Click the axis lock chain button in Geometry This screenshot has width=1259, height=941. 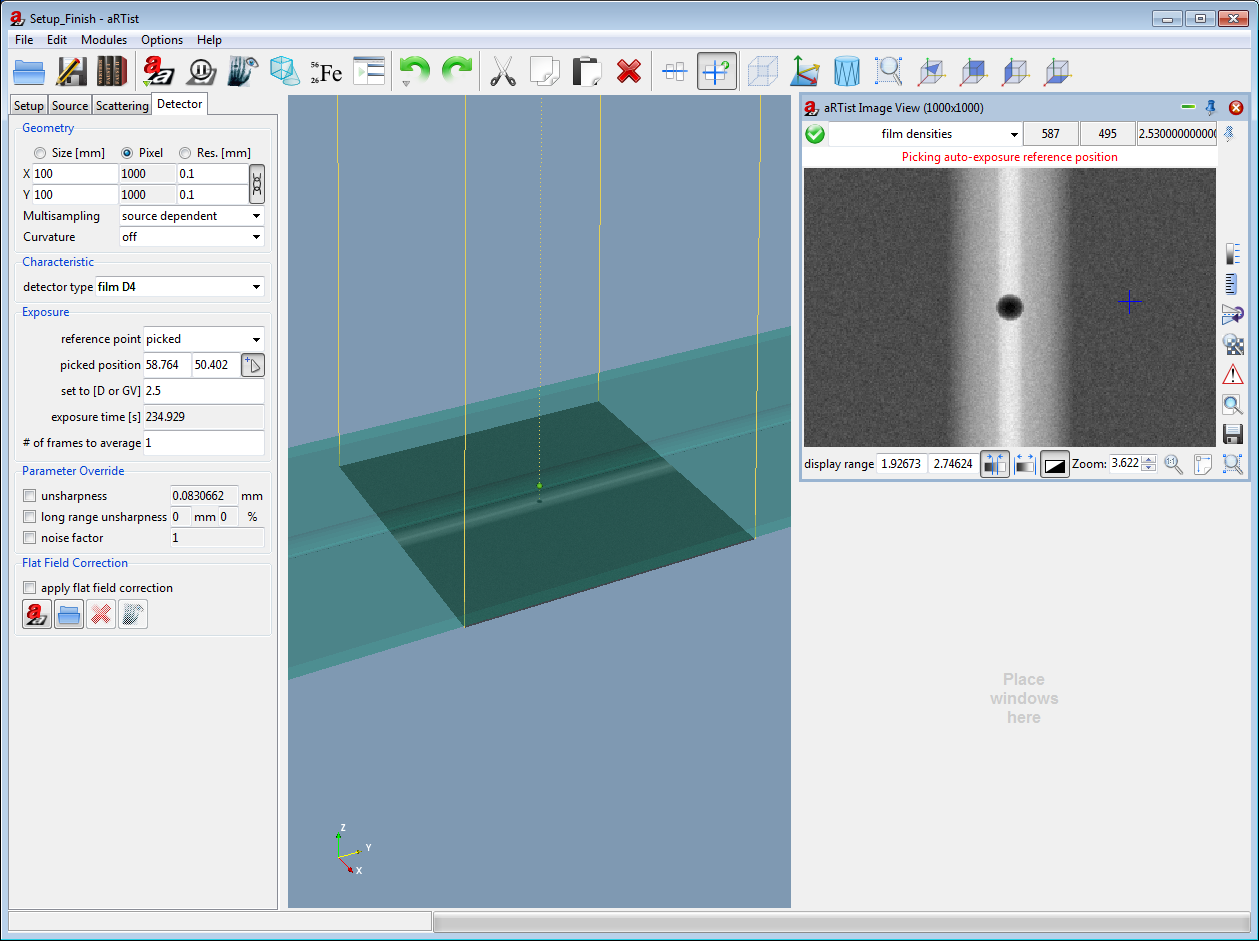[257, 184]
